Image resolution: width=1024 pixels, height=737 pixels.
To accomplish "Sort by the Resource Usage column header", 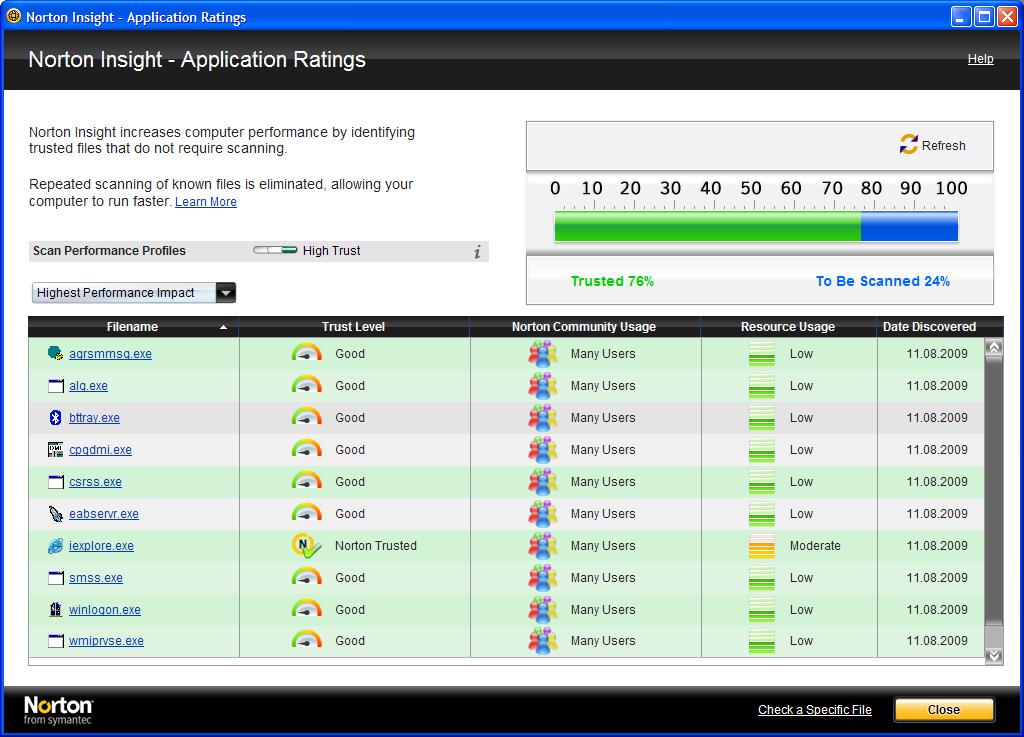I will click(788, 326).
